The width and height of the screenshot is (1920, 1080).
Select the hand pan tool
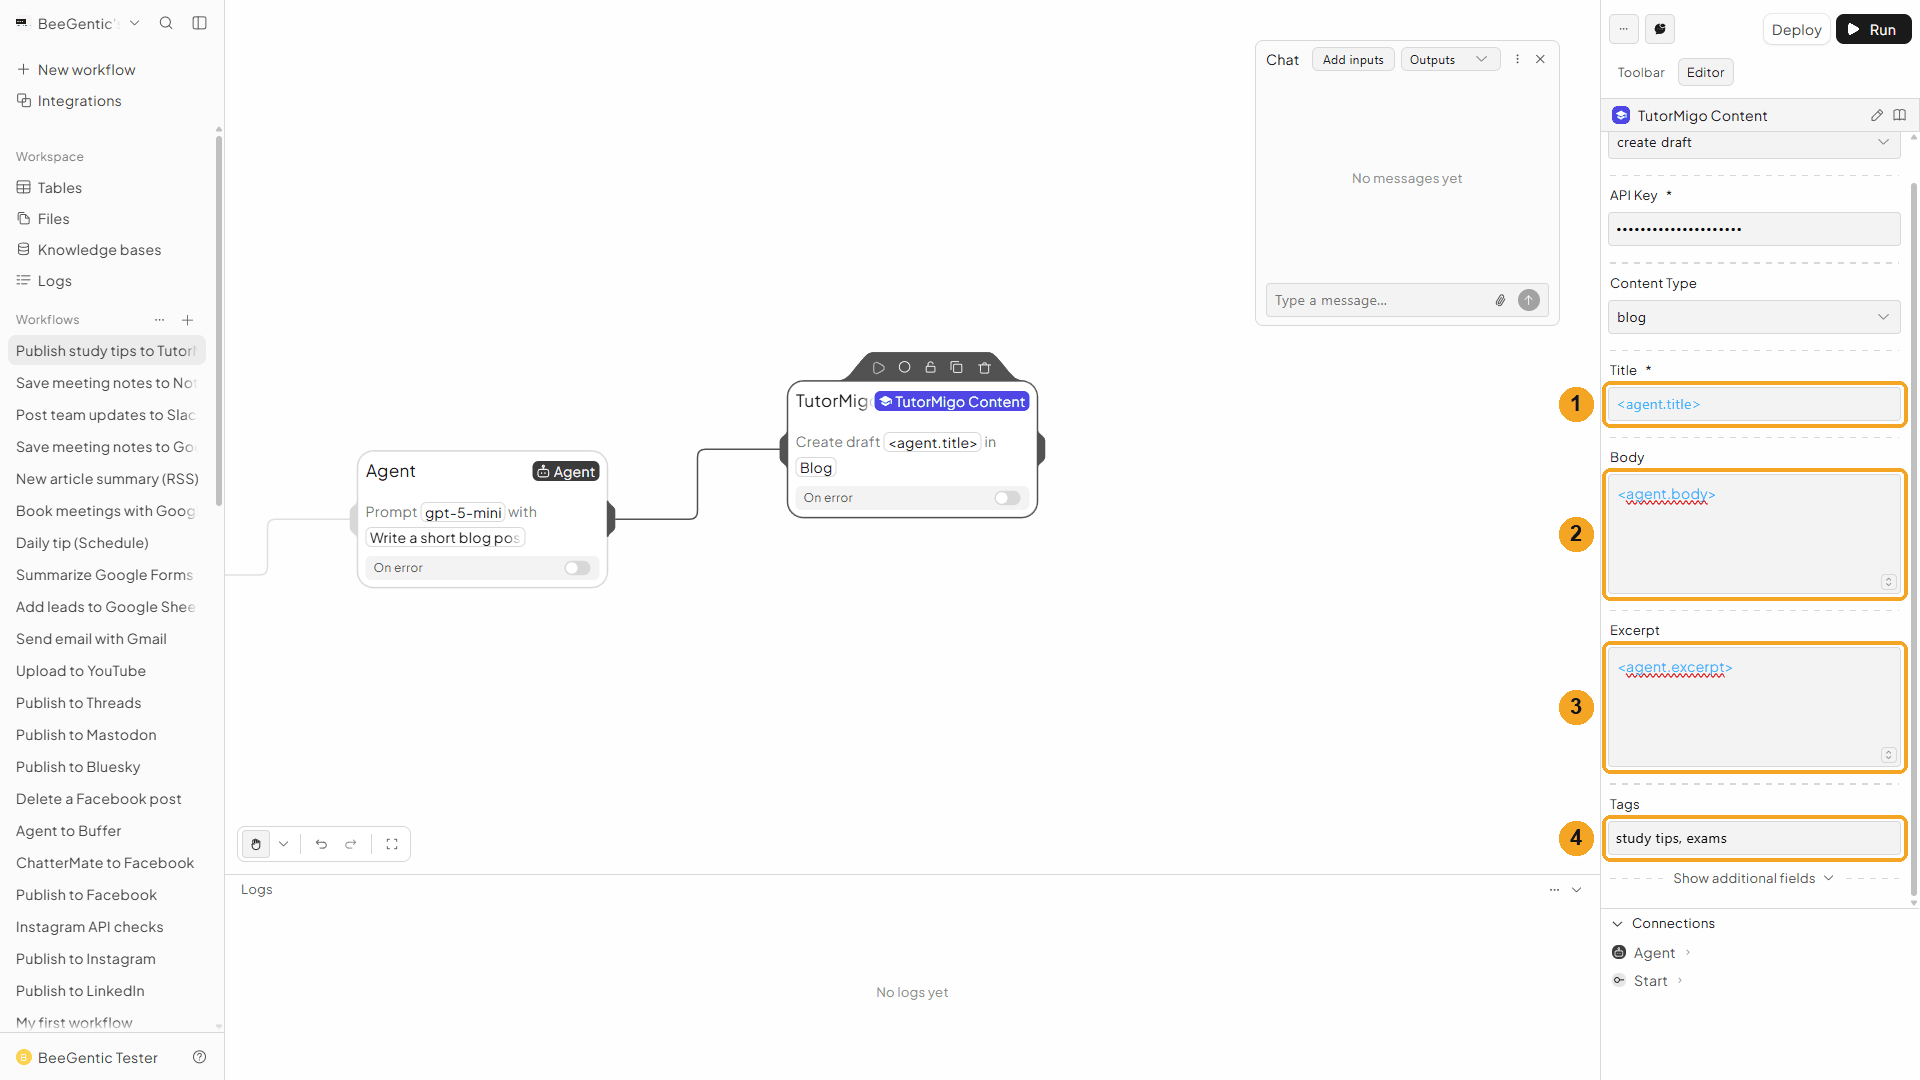point(256,844)
